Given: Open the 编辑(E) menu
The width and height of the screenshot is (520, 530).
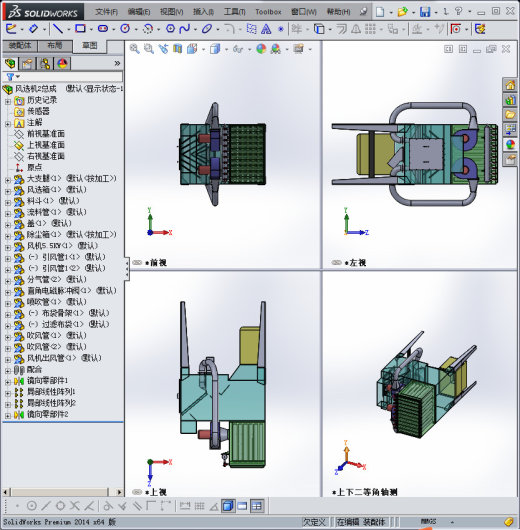Looking at the screenshot, I should click(x=139, y=12).
